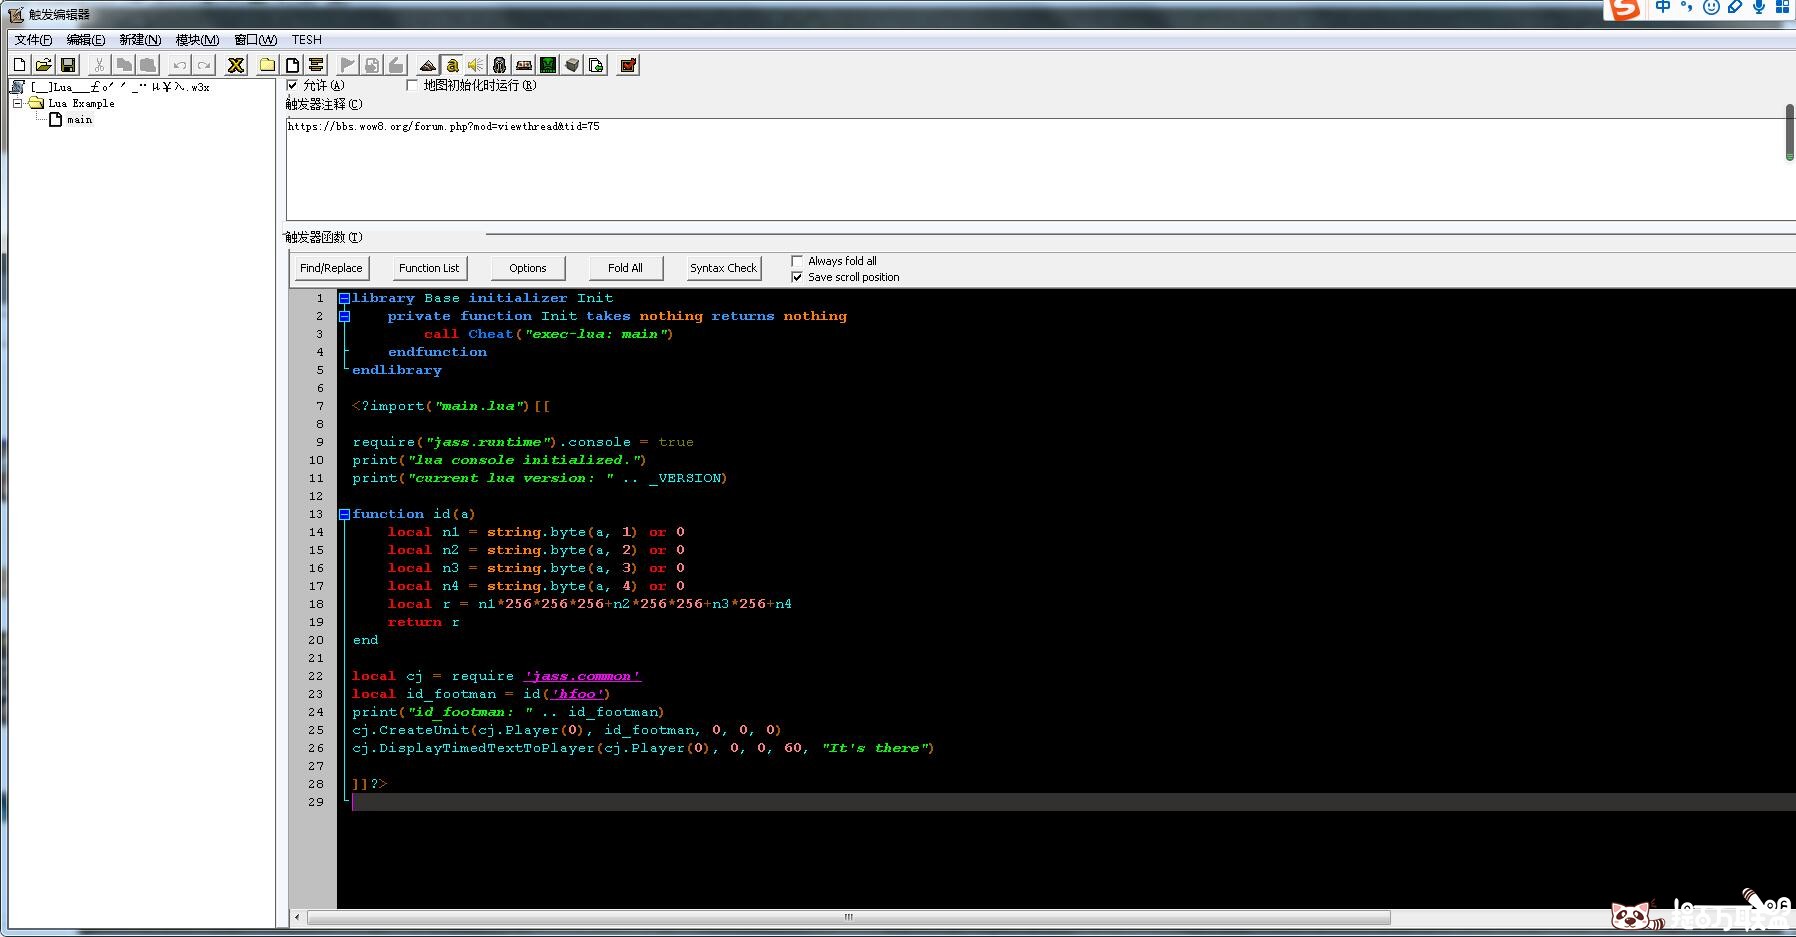Toggle the 允许 (enabled) checkbox
The image size is (1796, 937).
[293, 86]
